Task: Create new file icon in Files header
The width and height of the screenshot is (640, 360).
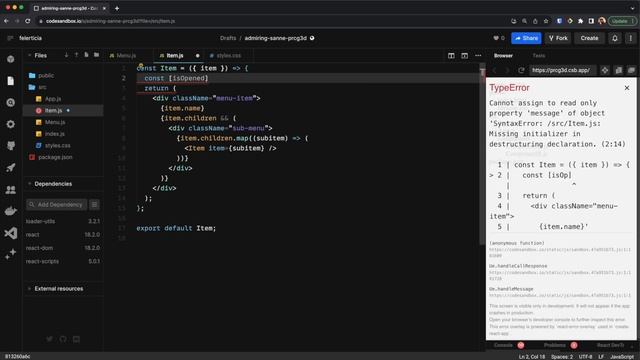Action: [x=86, y=55]
